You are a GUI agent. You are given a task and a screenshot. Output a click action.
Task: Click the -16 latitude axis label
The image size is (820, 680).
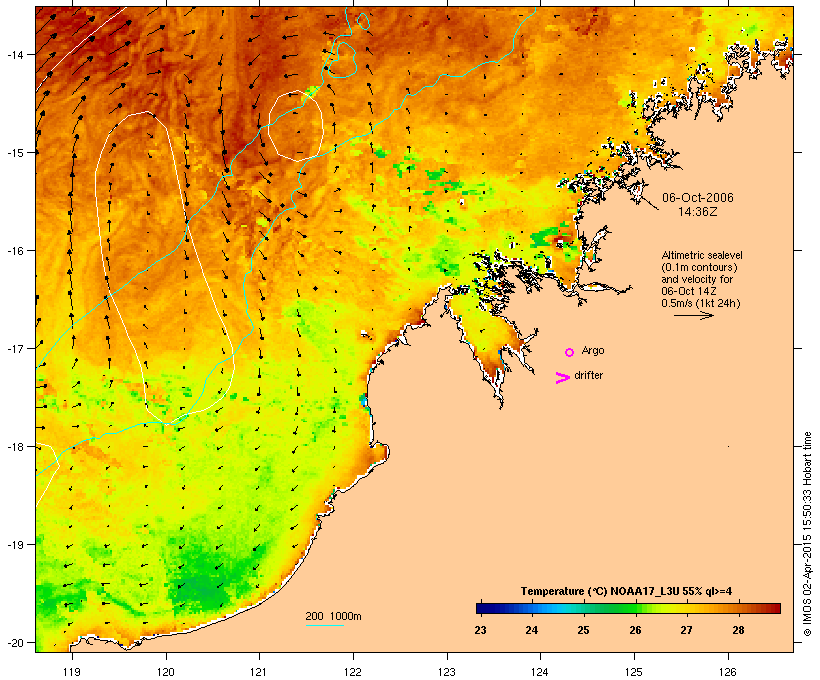[16, 251]
